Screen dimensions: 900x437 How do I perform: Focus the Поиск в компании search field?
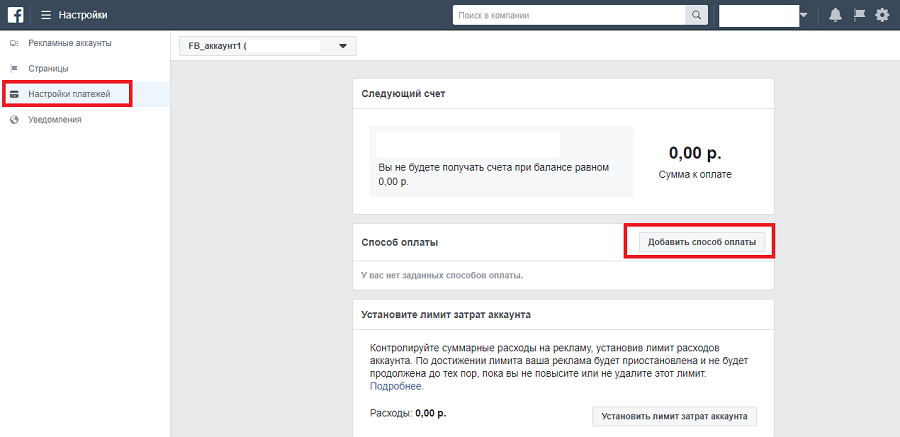(x=569, y=16)
